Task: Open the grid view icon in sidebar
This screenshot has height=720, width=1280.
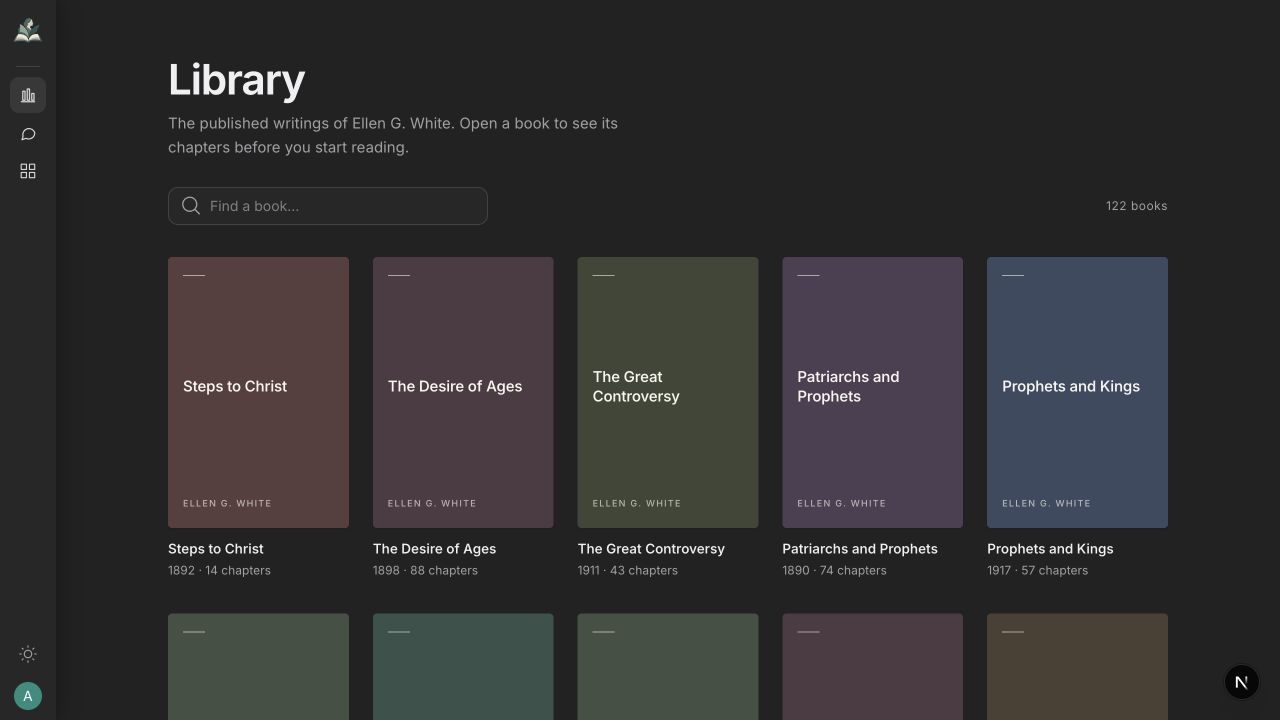Action: pyautogui.click(x=28, y=171)
